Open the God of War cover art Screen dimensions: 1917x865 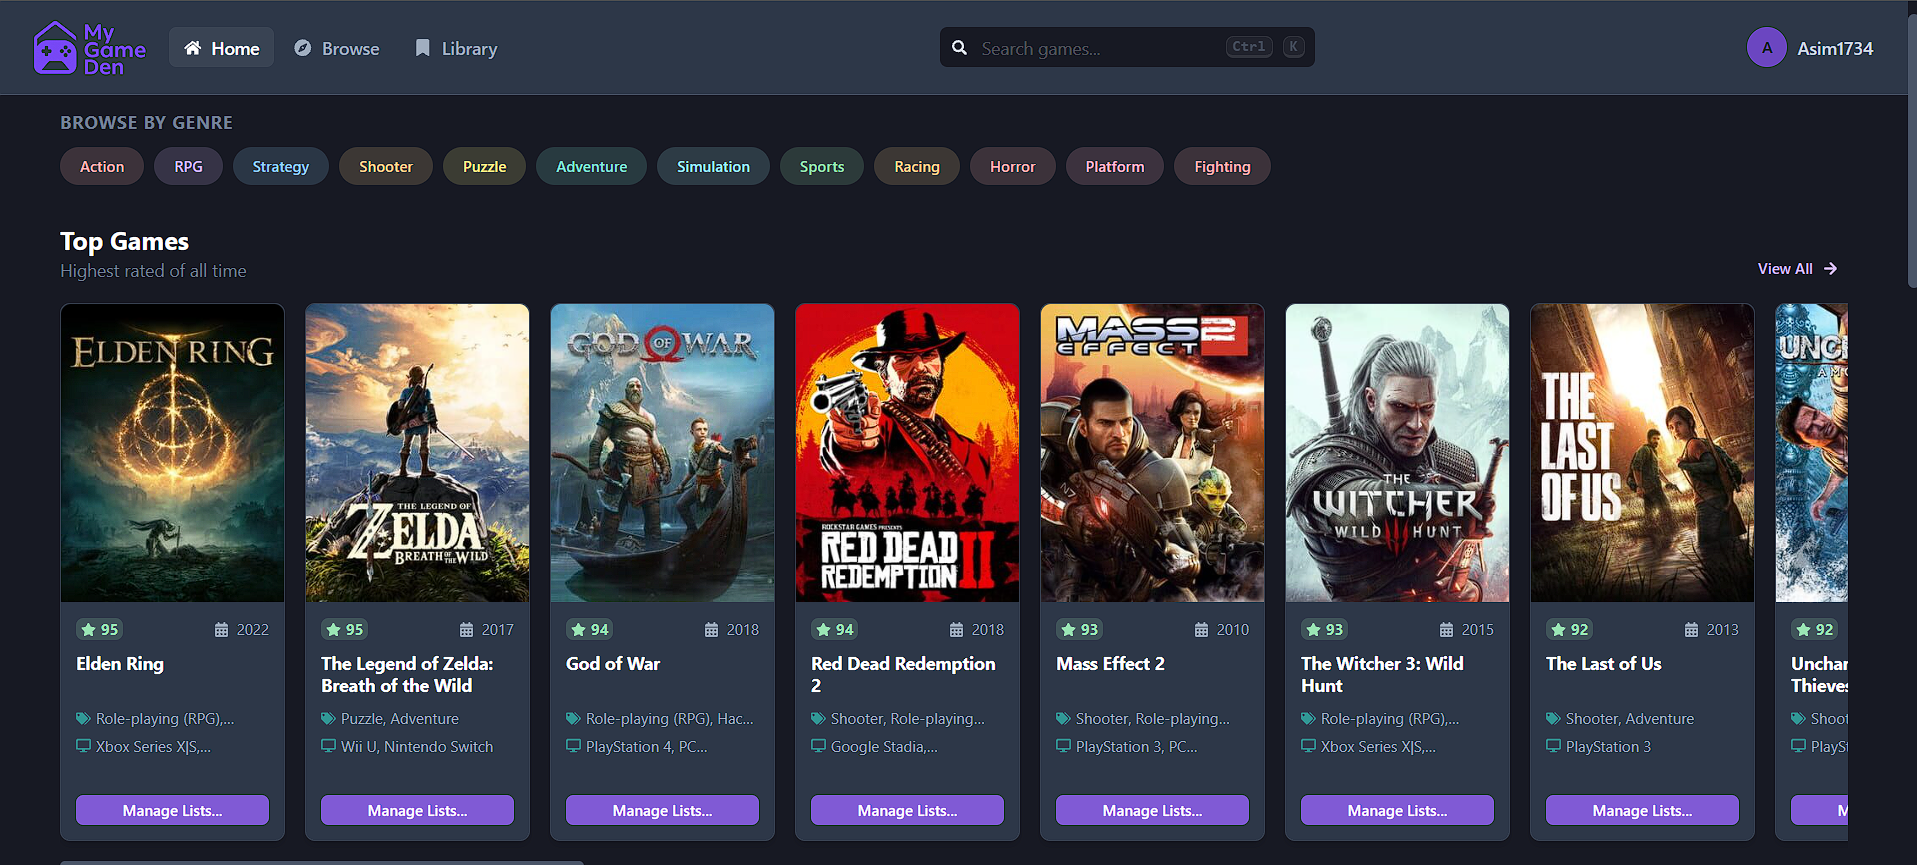click(x=662, y=453)
